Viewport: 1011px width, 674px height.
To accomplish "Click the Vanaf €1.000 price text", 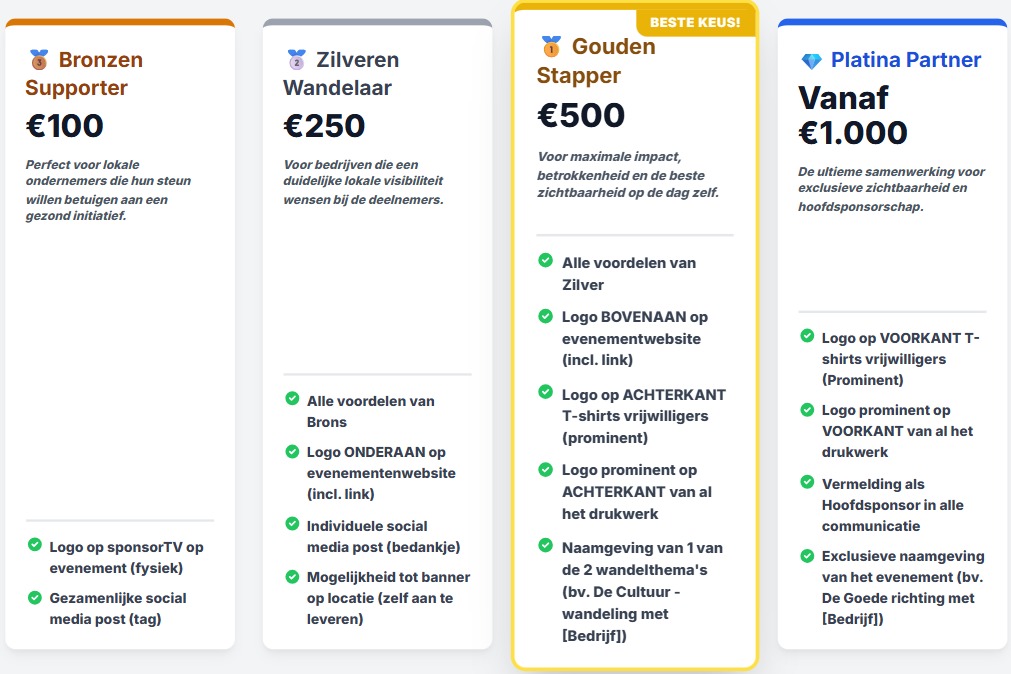I will 853,115.
